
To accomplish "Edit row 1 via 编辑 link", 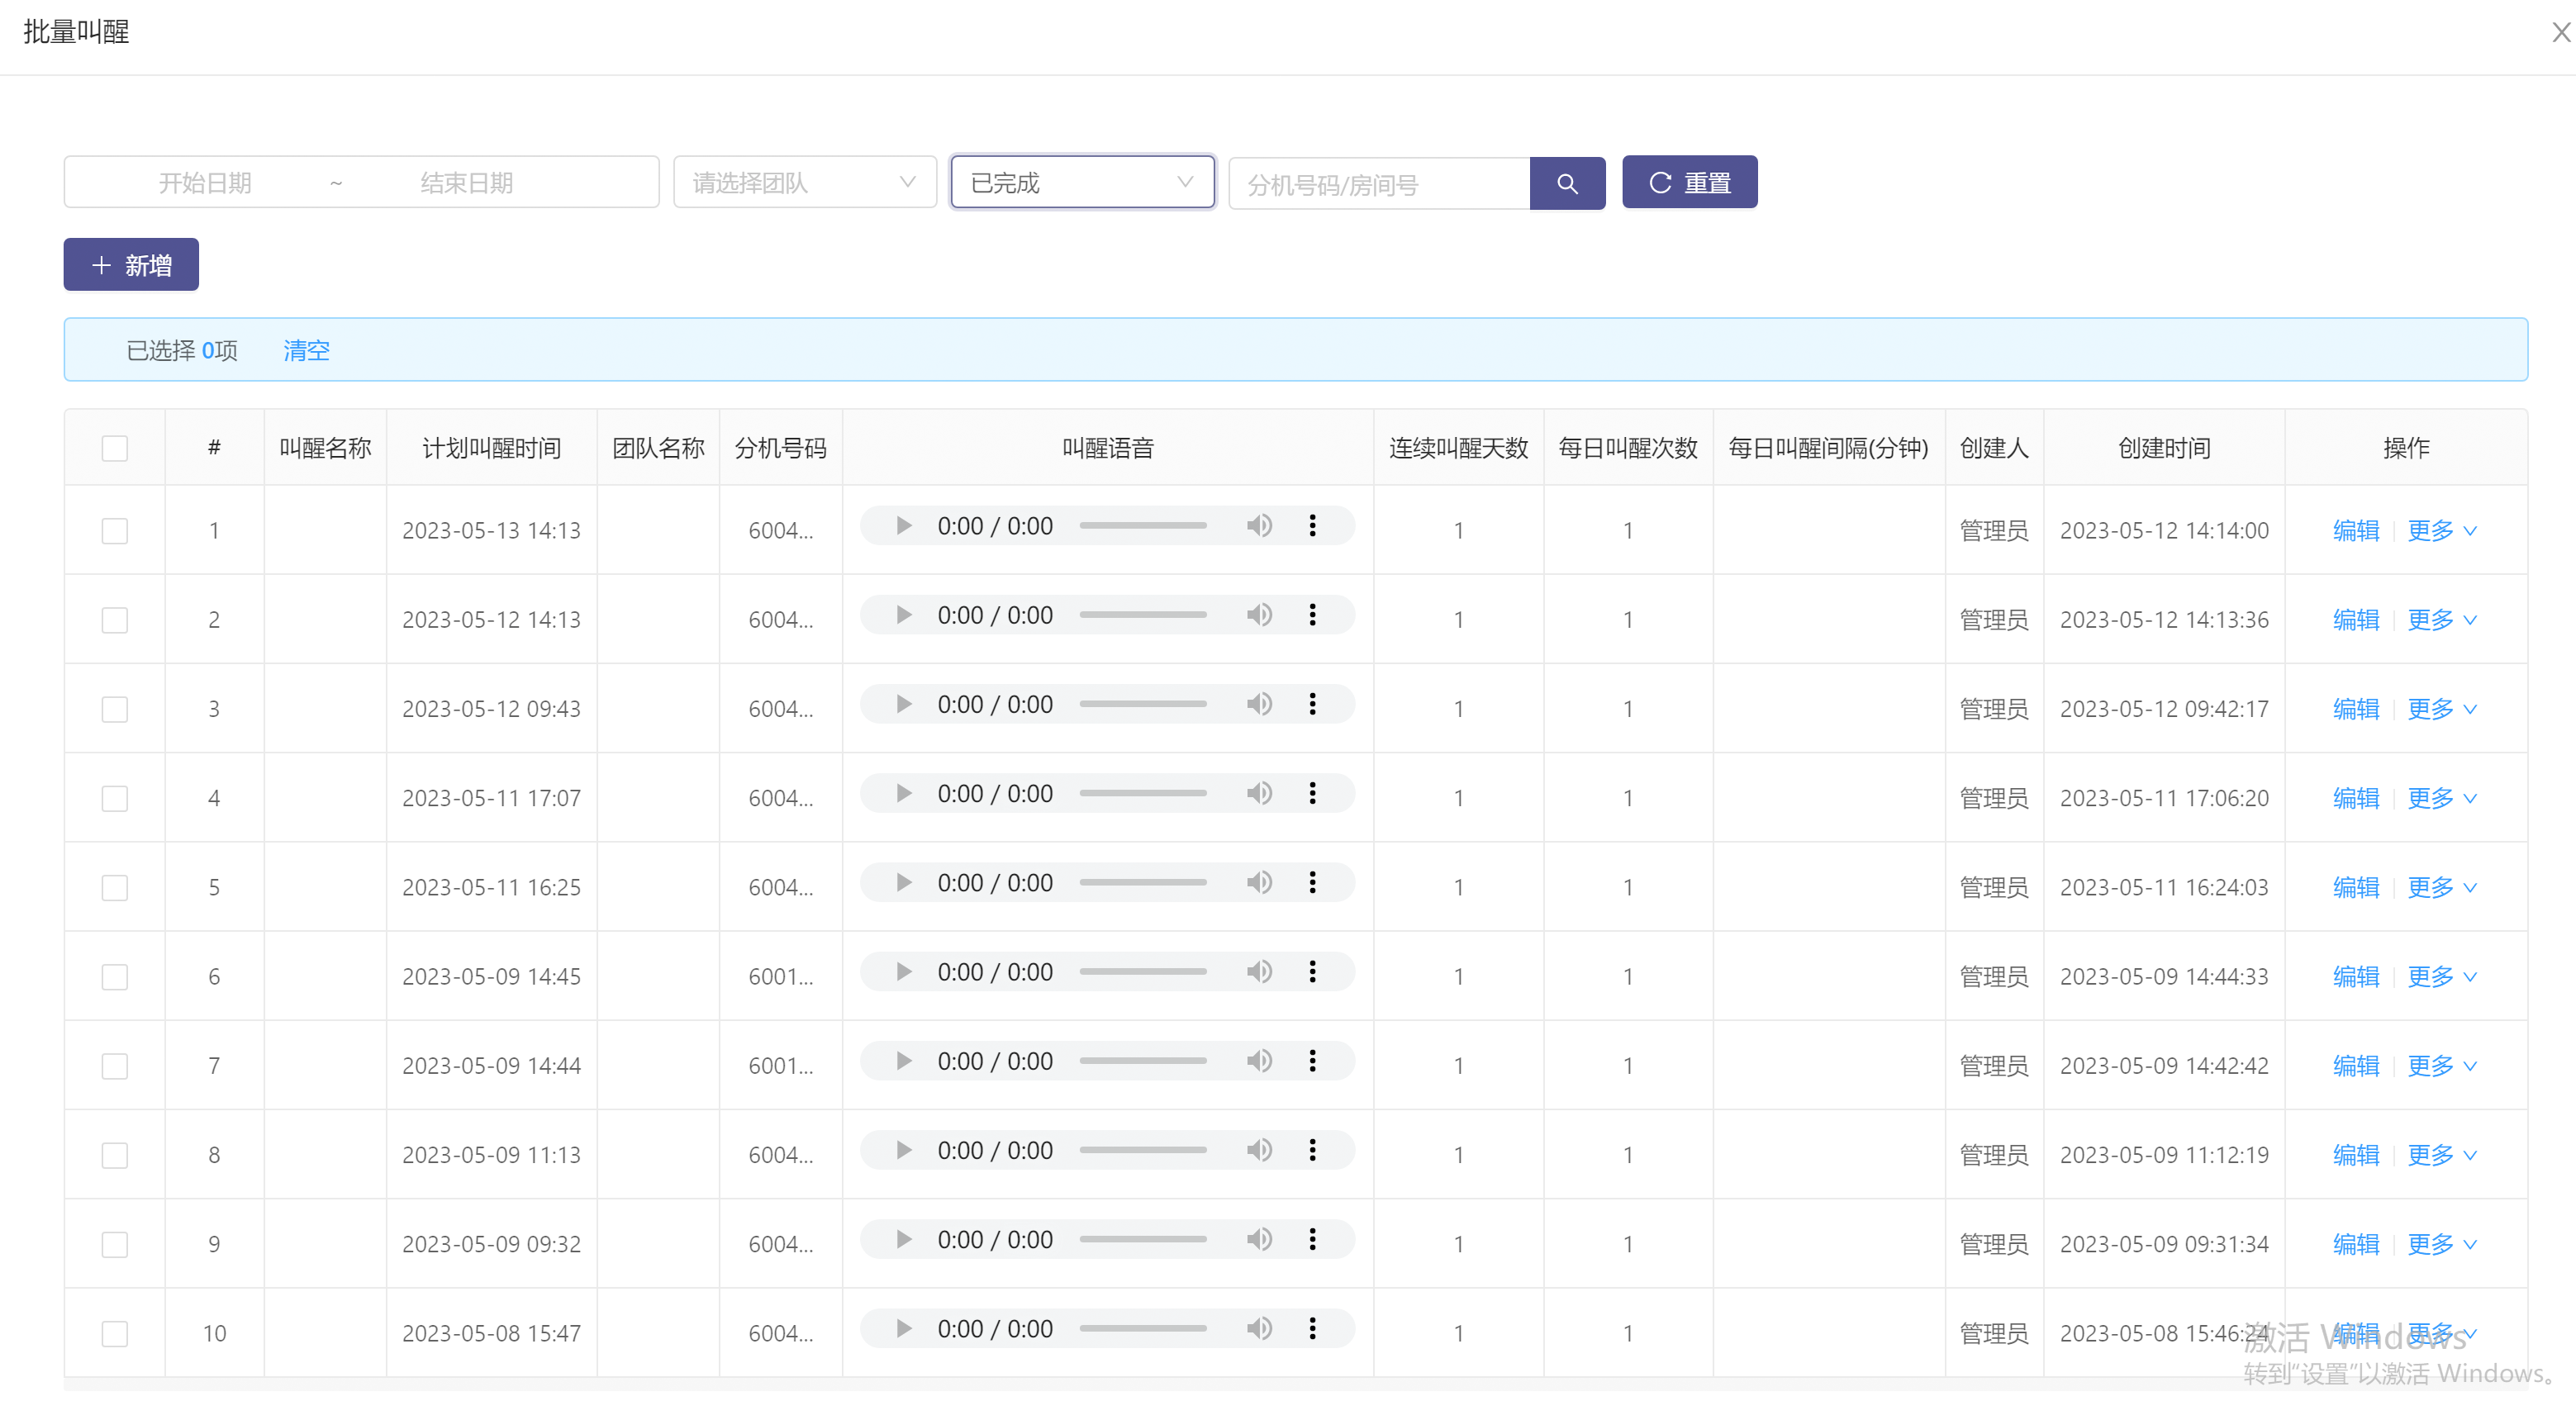I will point(2356,531).
